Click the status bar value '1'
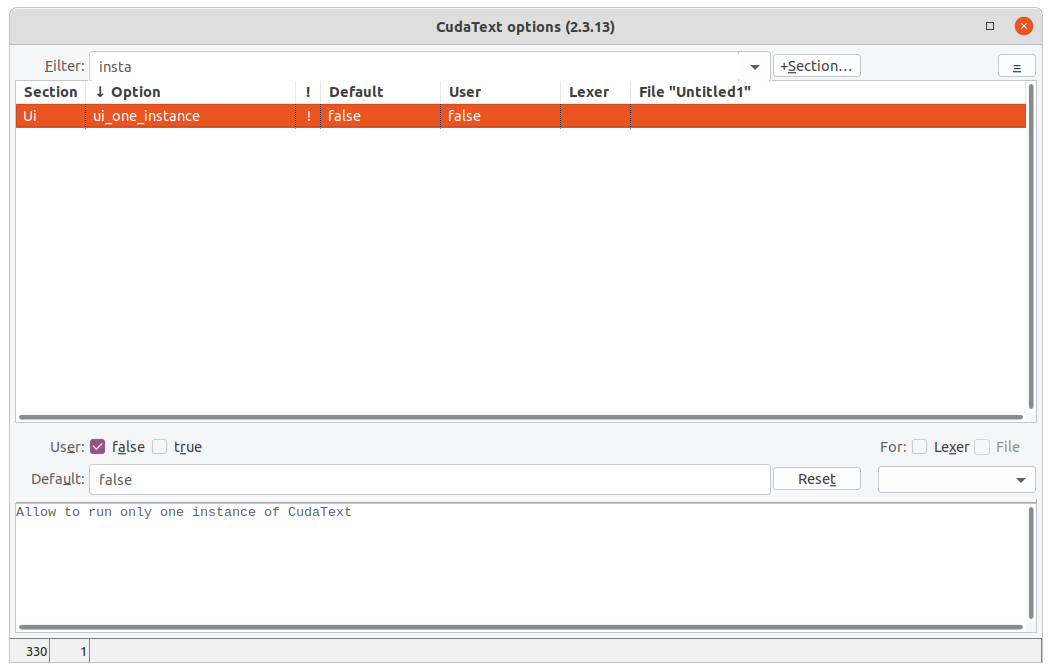 click(83, 651)
